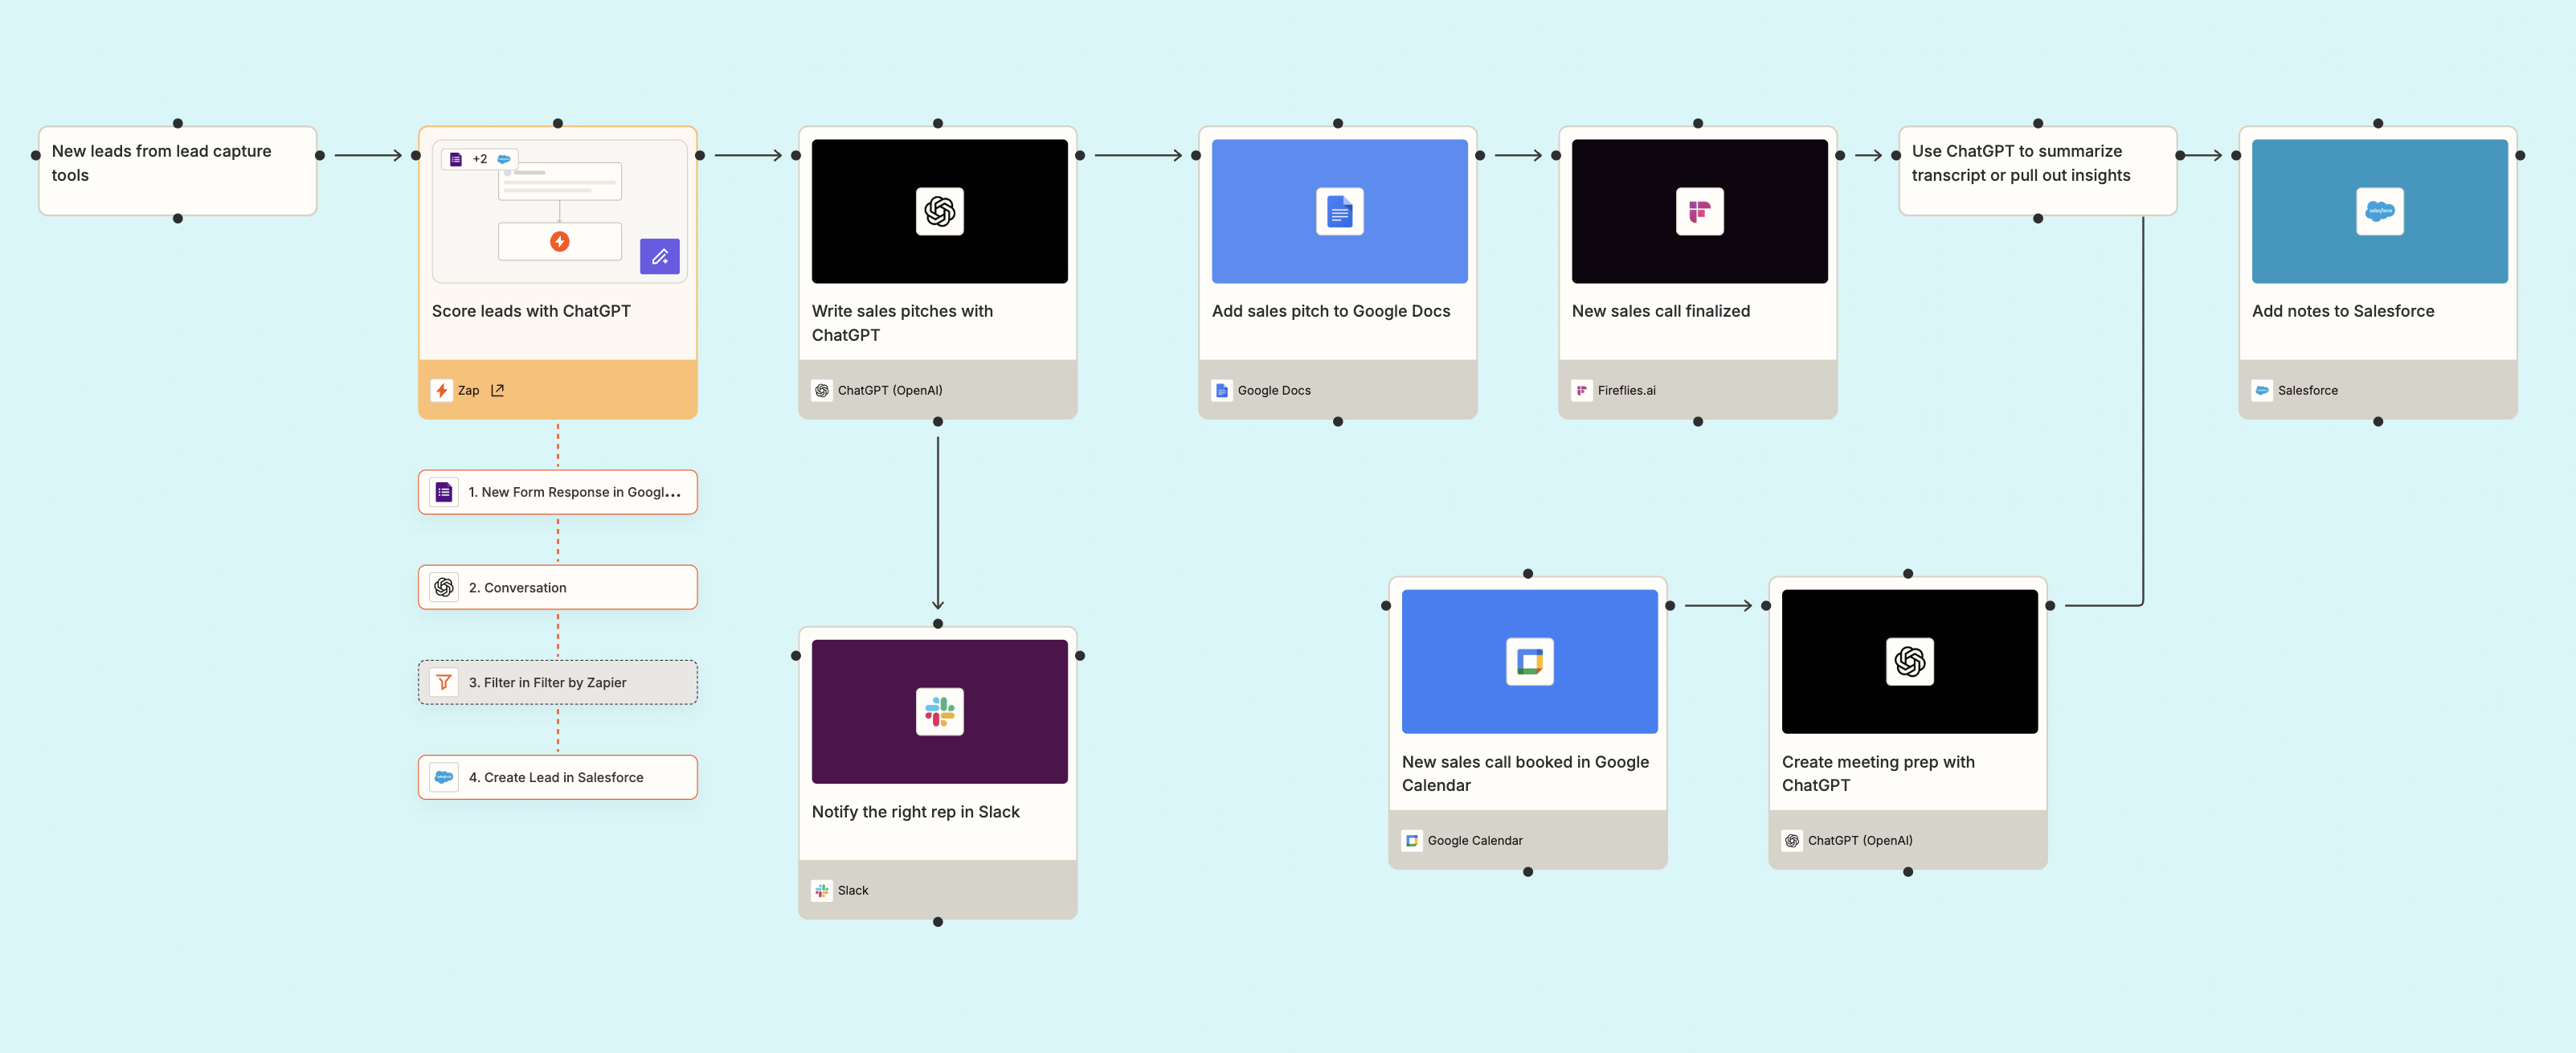Click the small Slack footer icon
The image size is (2576, 1053).
point(822,890)
